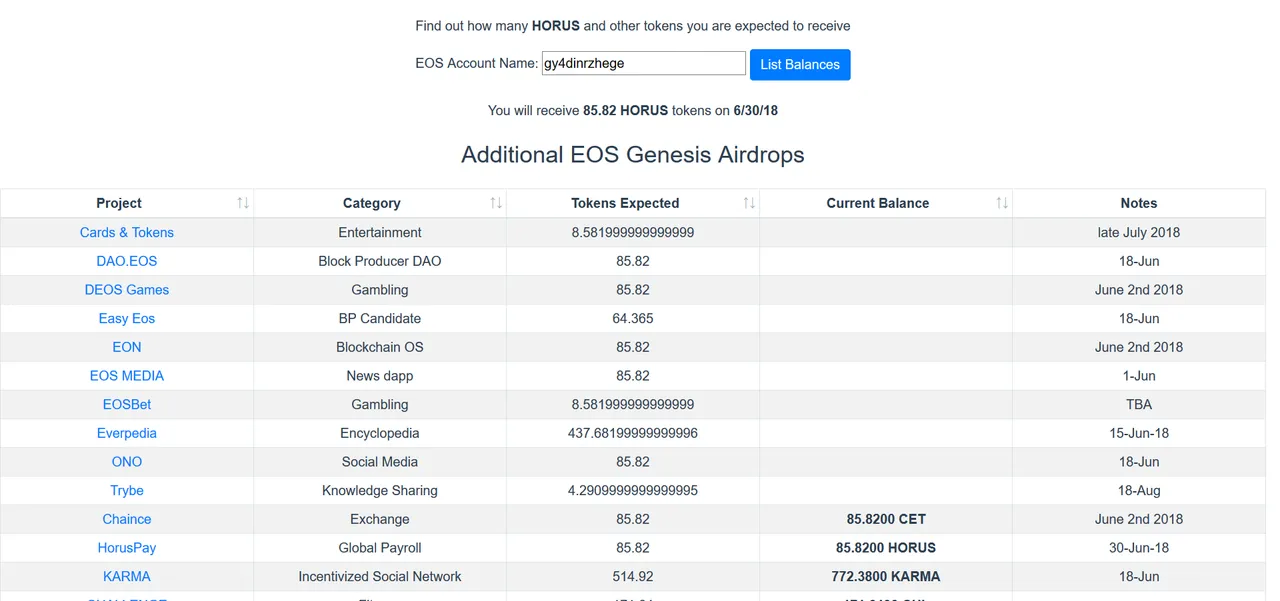Go to the Everpedia link
1280x601 pixels.
pos(127,433)
